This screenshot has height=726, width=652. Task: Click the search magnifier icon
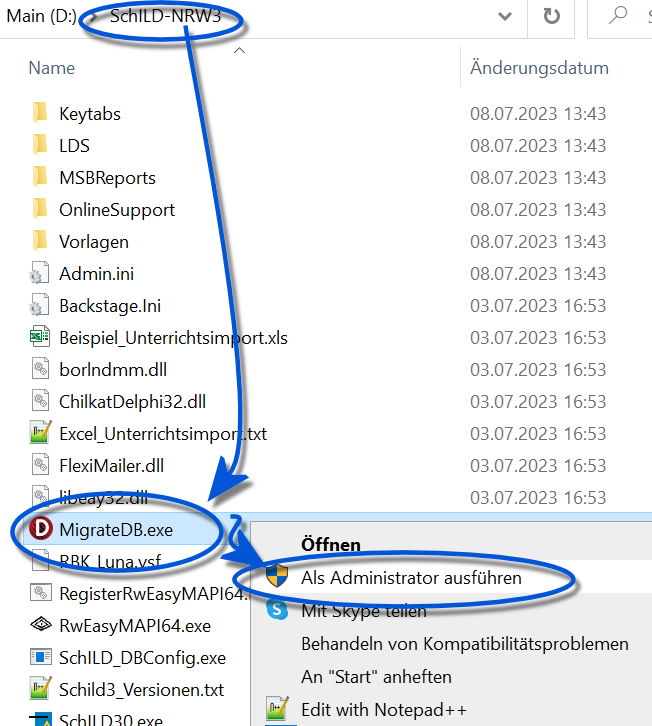(x=618, y=15)
